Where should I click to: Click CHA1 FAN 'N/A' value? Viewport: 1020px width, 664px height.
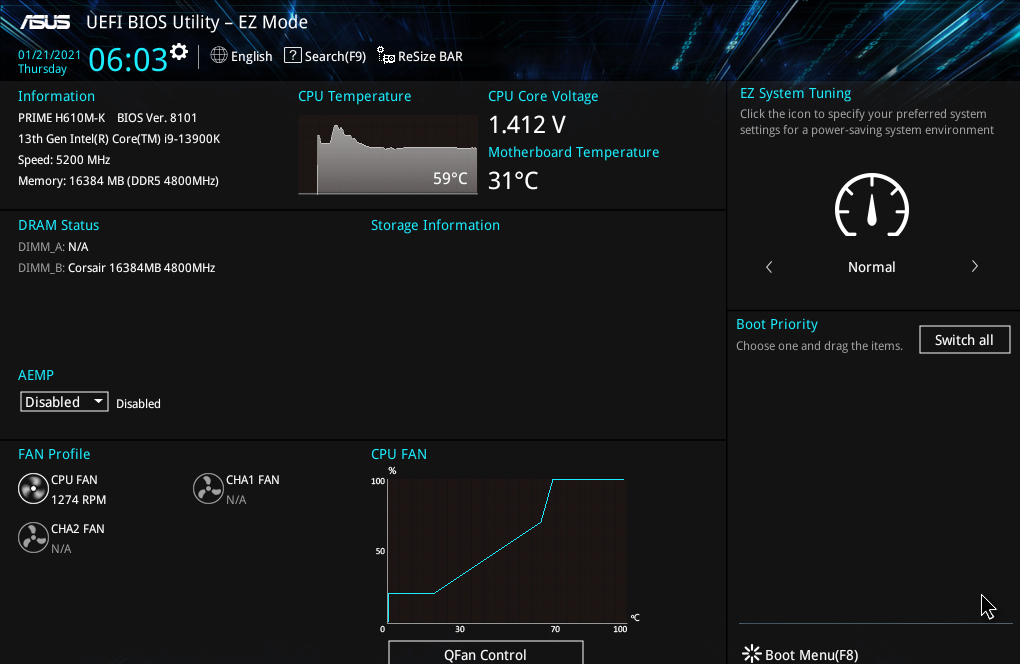click(x=236, y=499)
